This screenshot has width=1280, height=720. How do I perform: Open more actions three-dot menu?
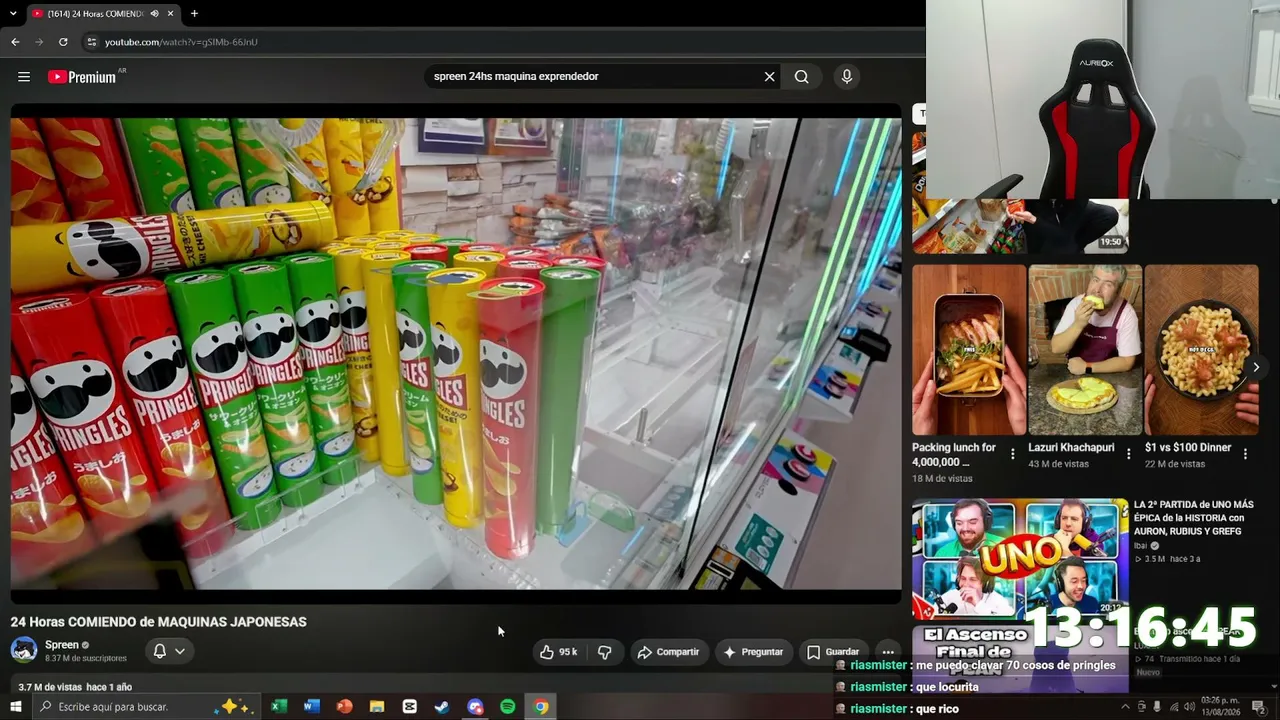888,652
